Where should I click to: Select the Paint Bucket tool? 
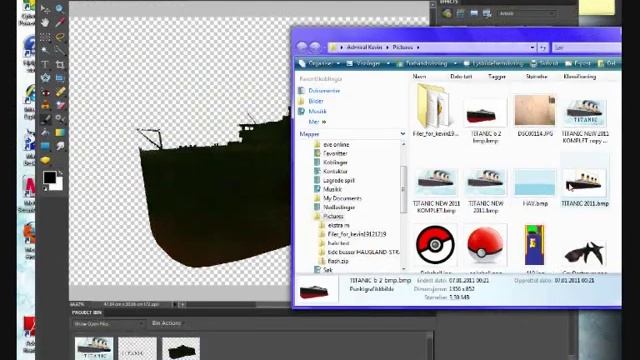(x=45, y=133)
